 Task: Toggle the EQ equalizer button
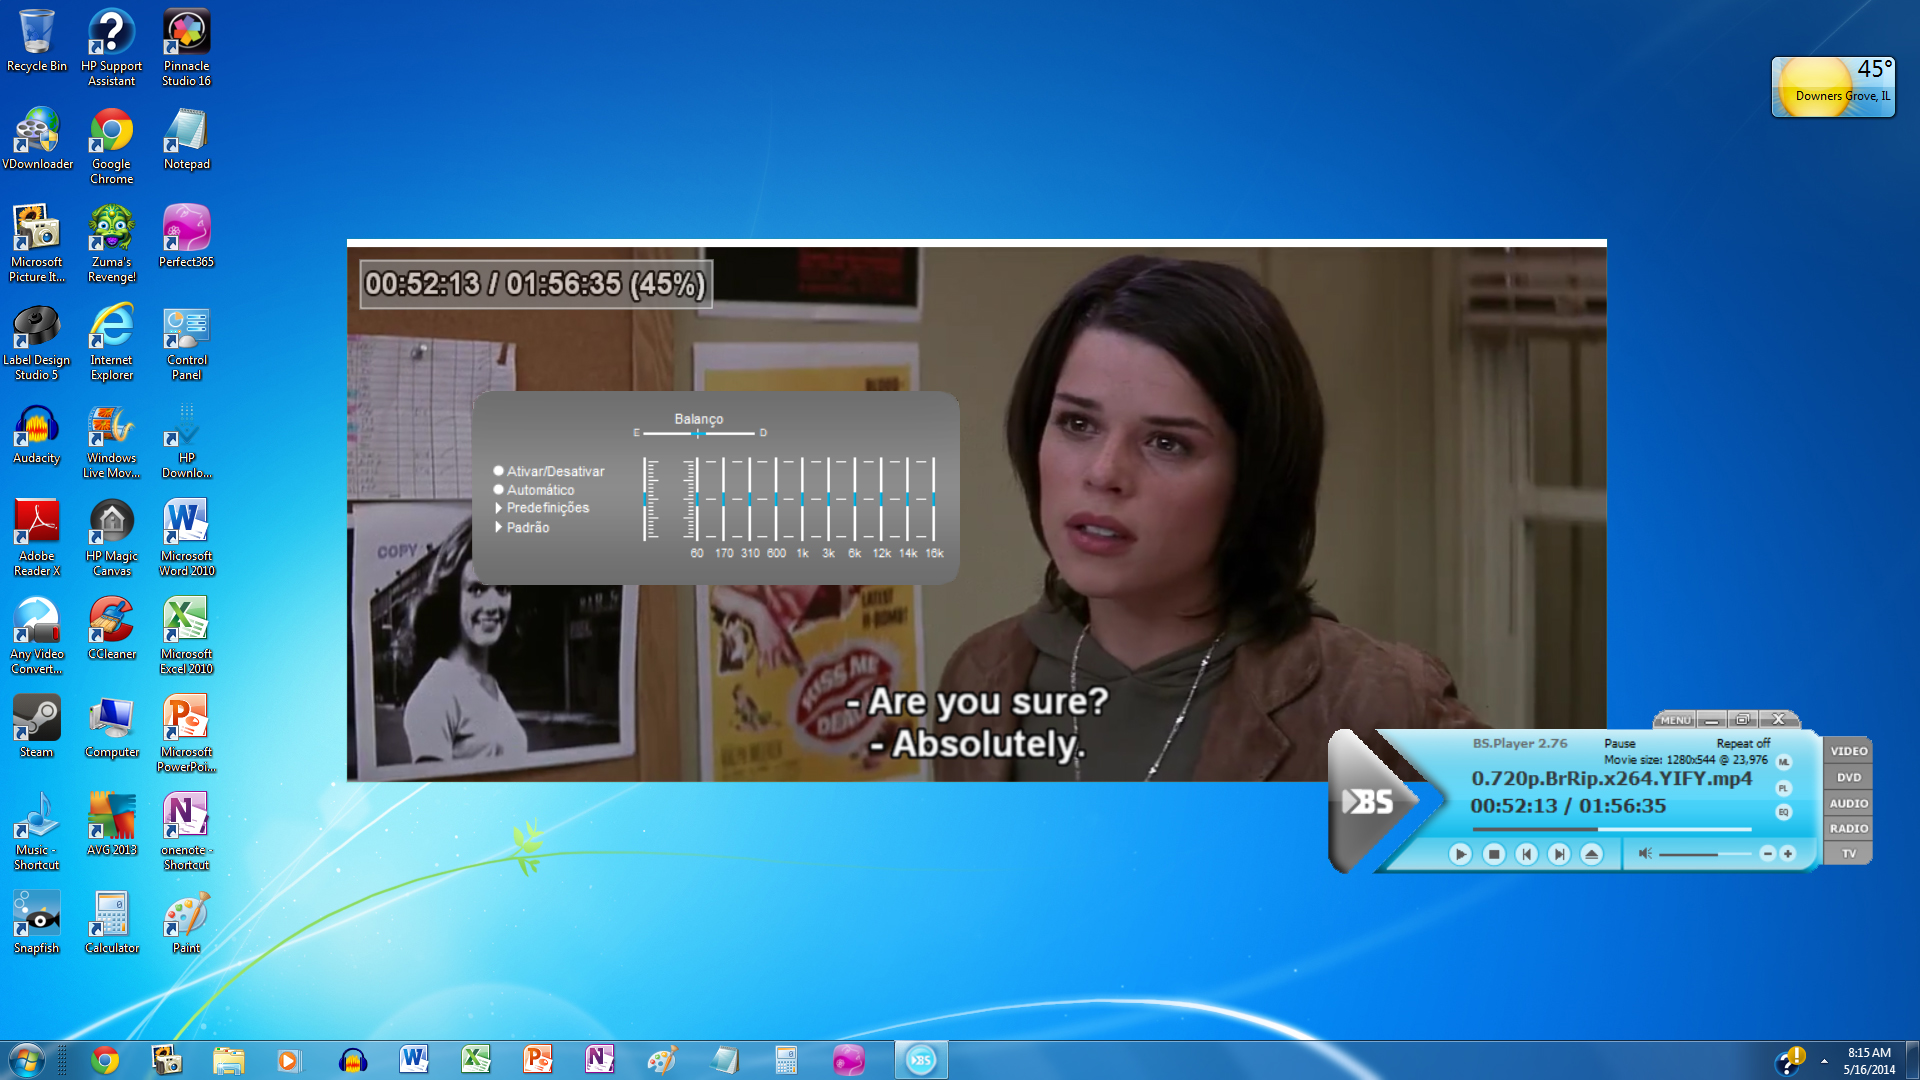pos(1783,812)
